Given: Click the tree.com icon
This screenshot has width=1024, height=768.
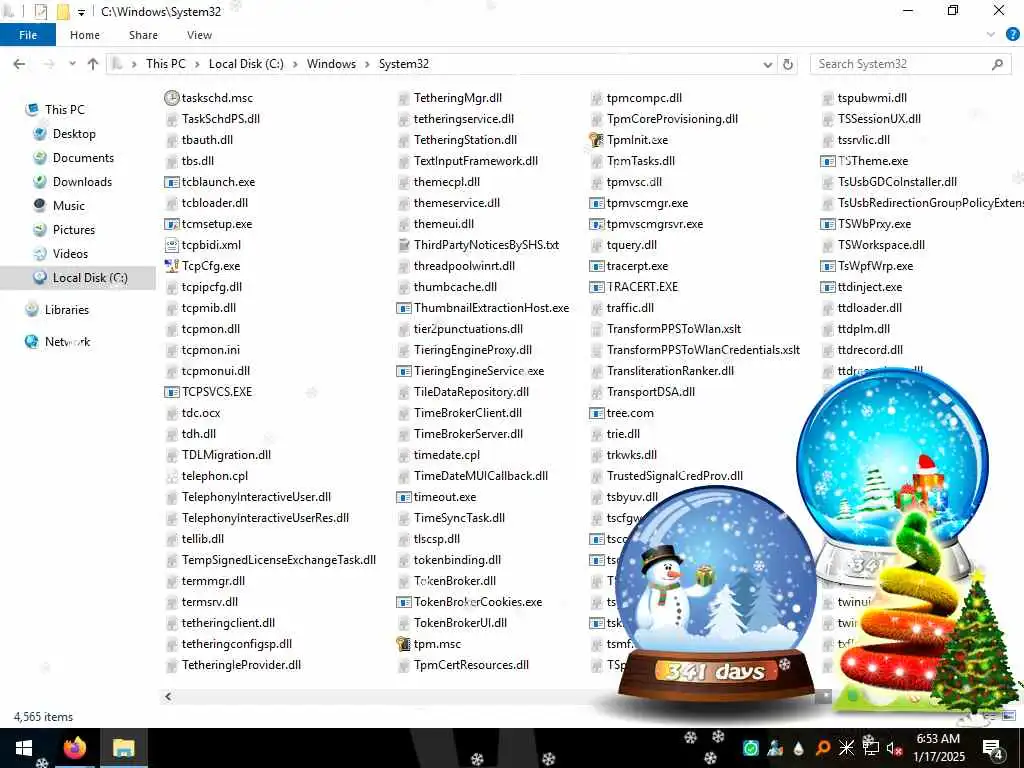Looking at the screenshot, I should click(x=596, y=413).
